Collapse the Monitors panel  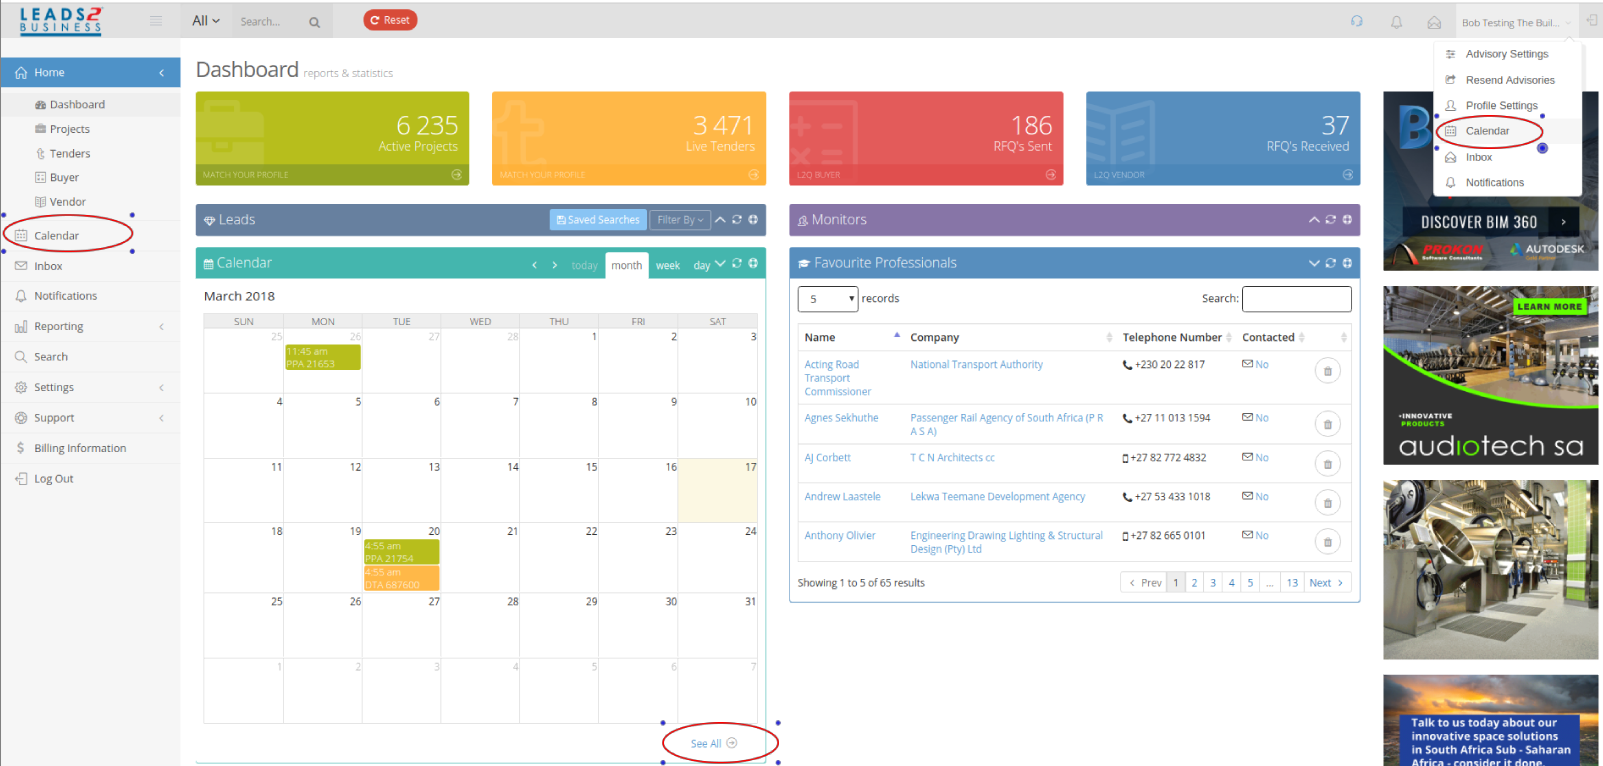coord(1314,220)
